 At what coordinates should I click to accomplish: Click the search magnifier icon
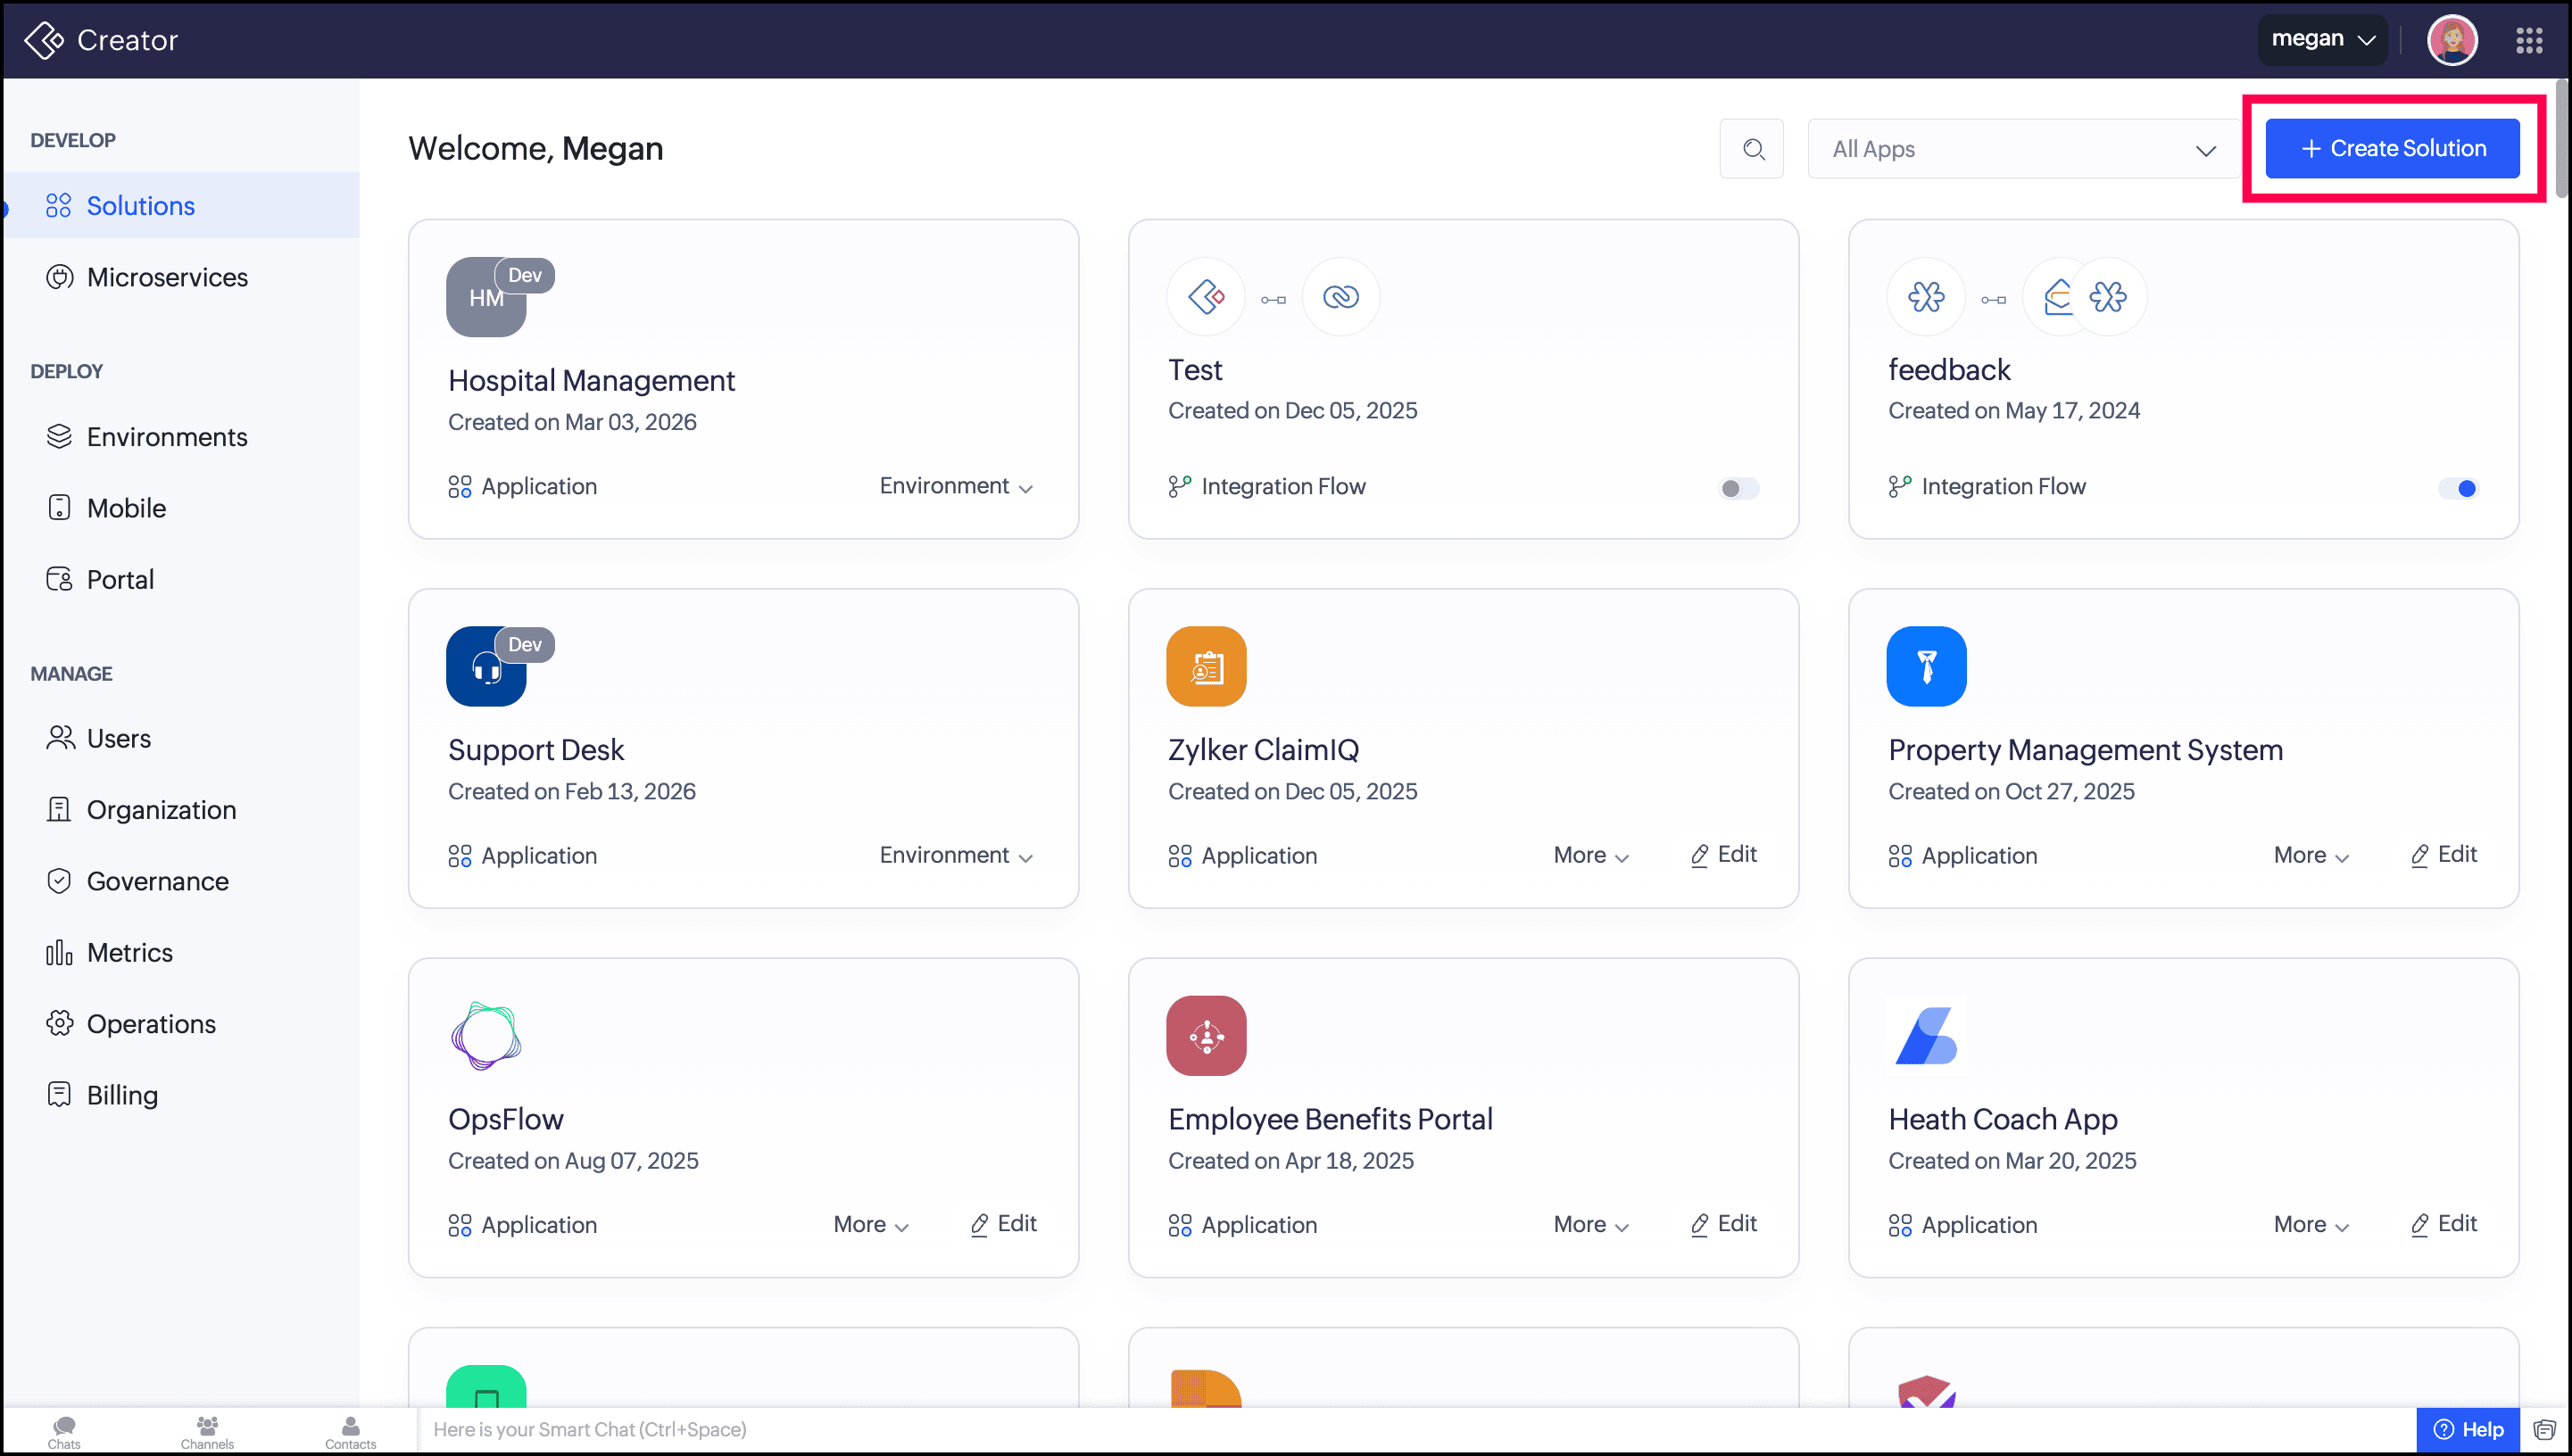click(x=1752, y=149)
